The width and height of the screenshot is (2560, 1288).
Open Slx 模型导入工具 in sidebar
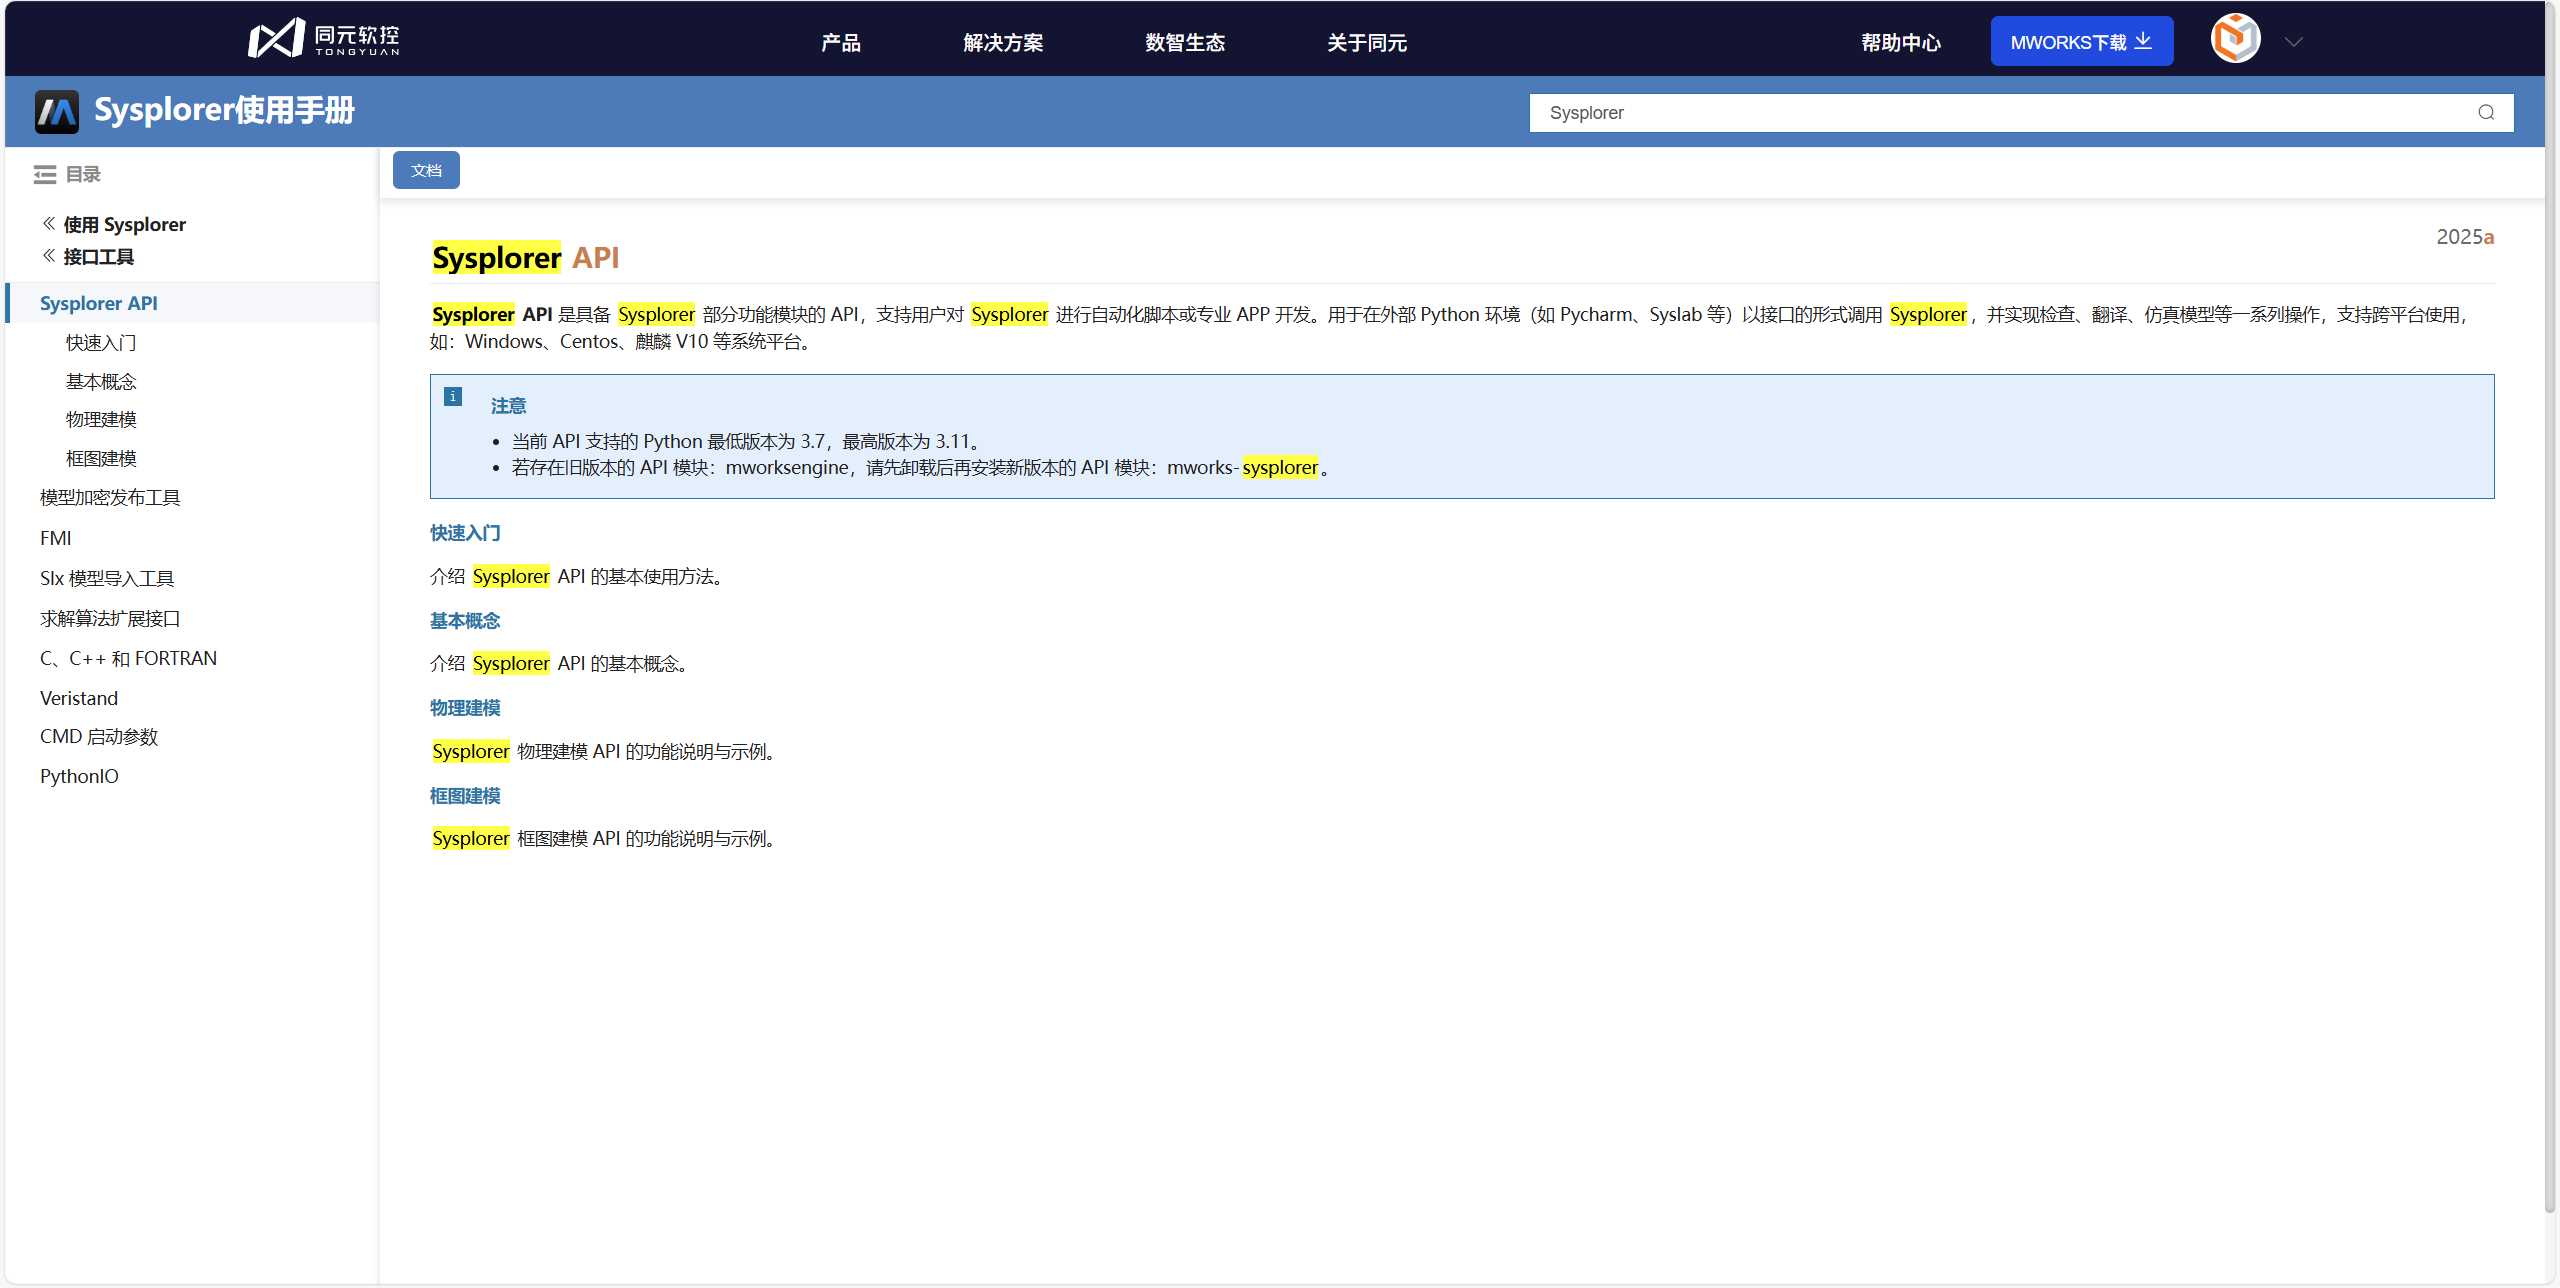pos(107,579)
